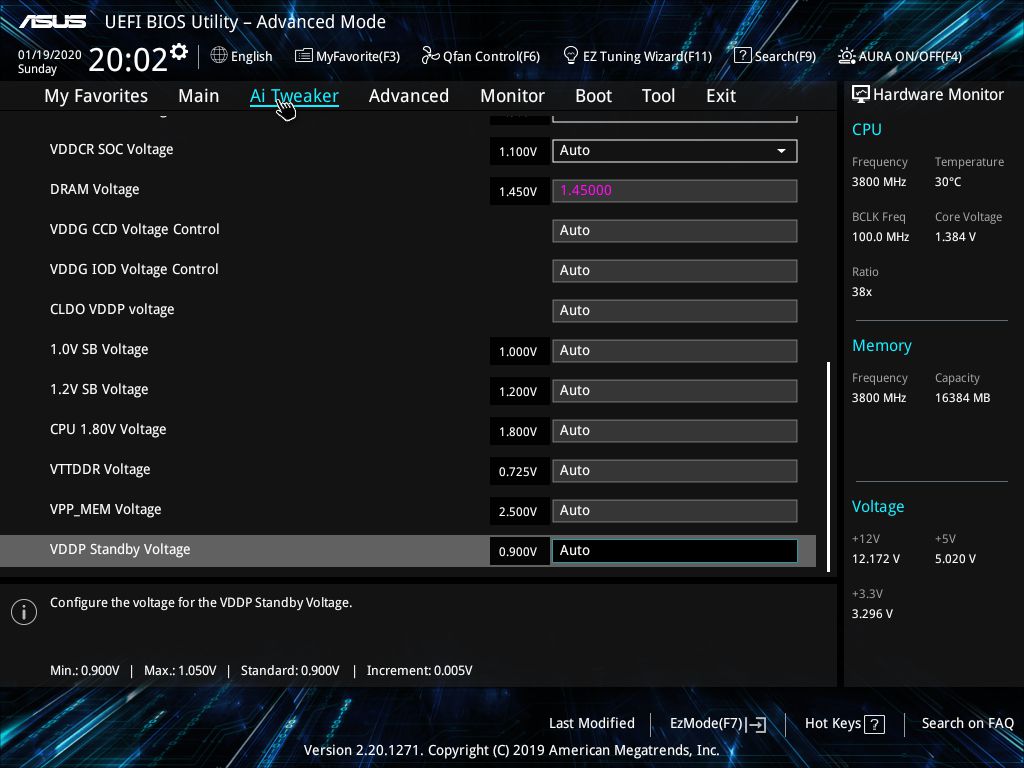
Task: Open the Monitor tab
Action: (x=513, y=96)
